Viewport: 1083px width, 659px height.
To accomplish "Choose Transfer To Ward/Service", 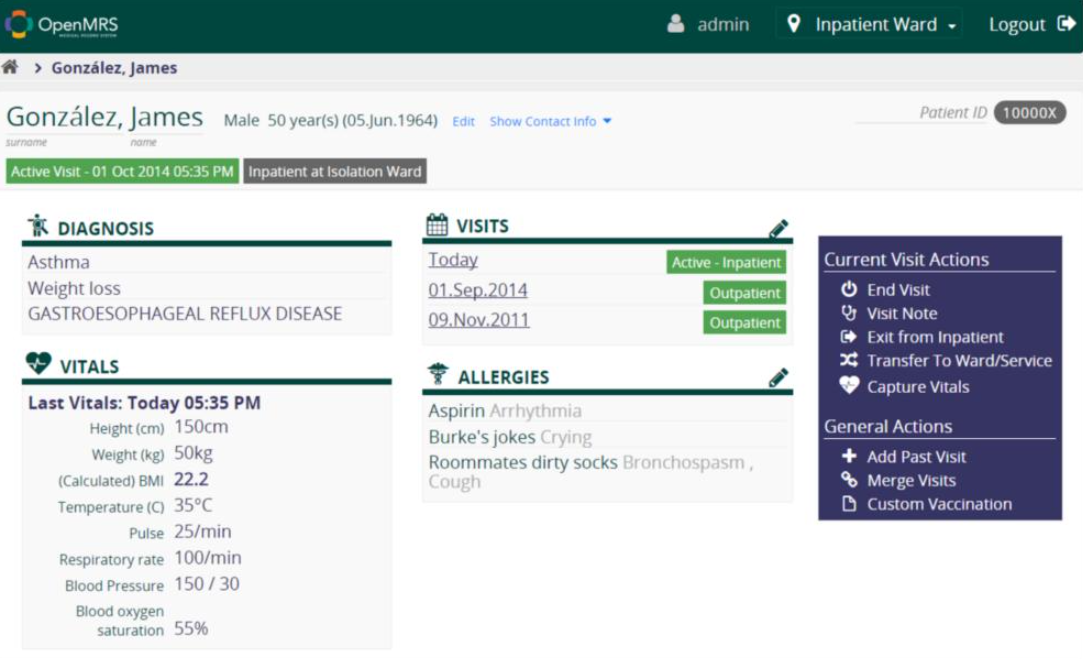I will point(959,360).
